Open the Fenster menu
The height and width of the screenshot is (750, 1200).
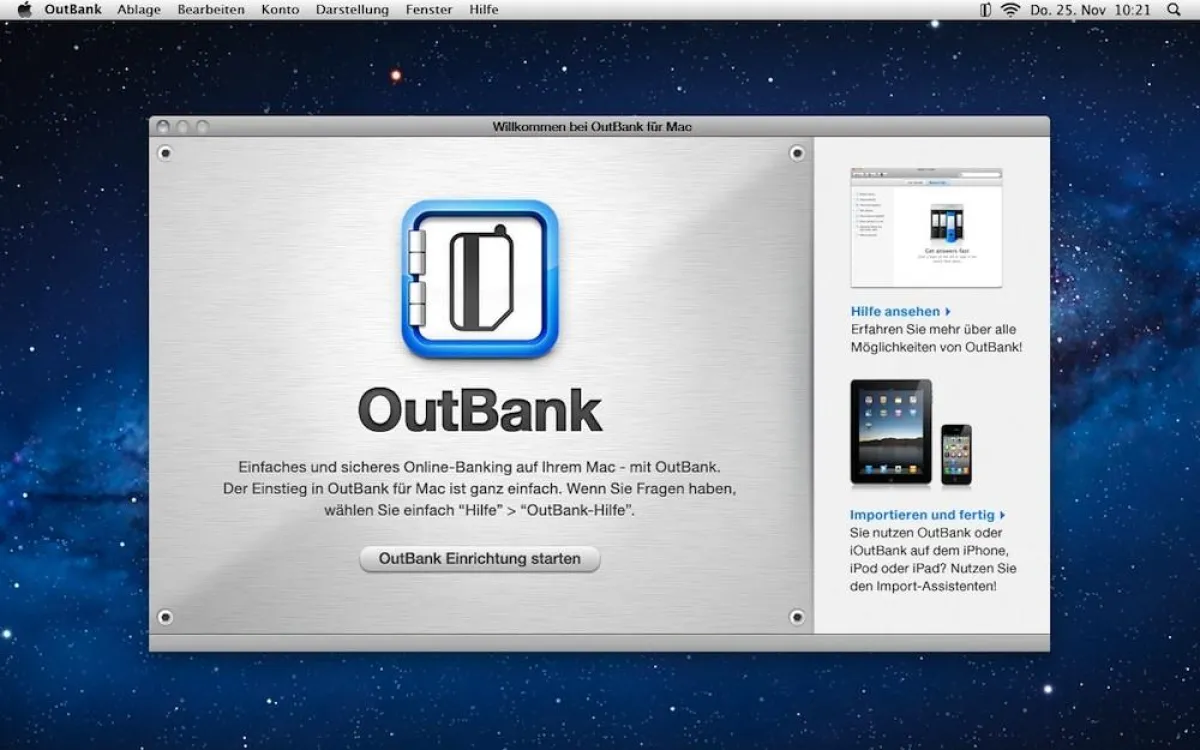point(428,9)
